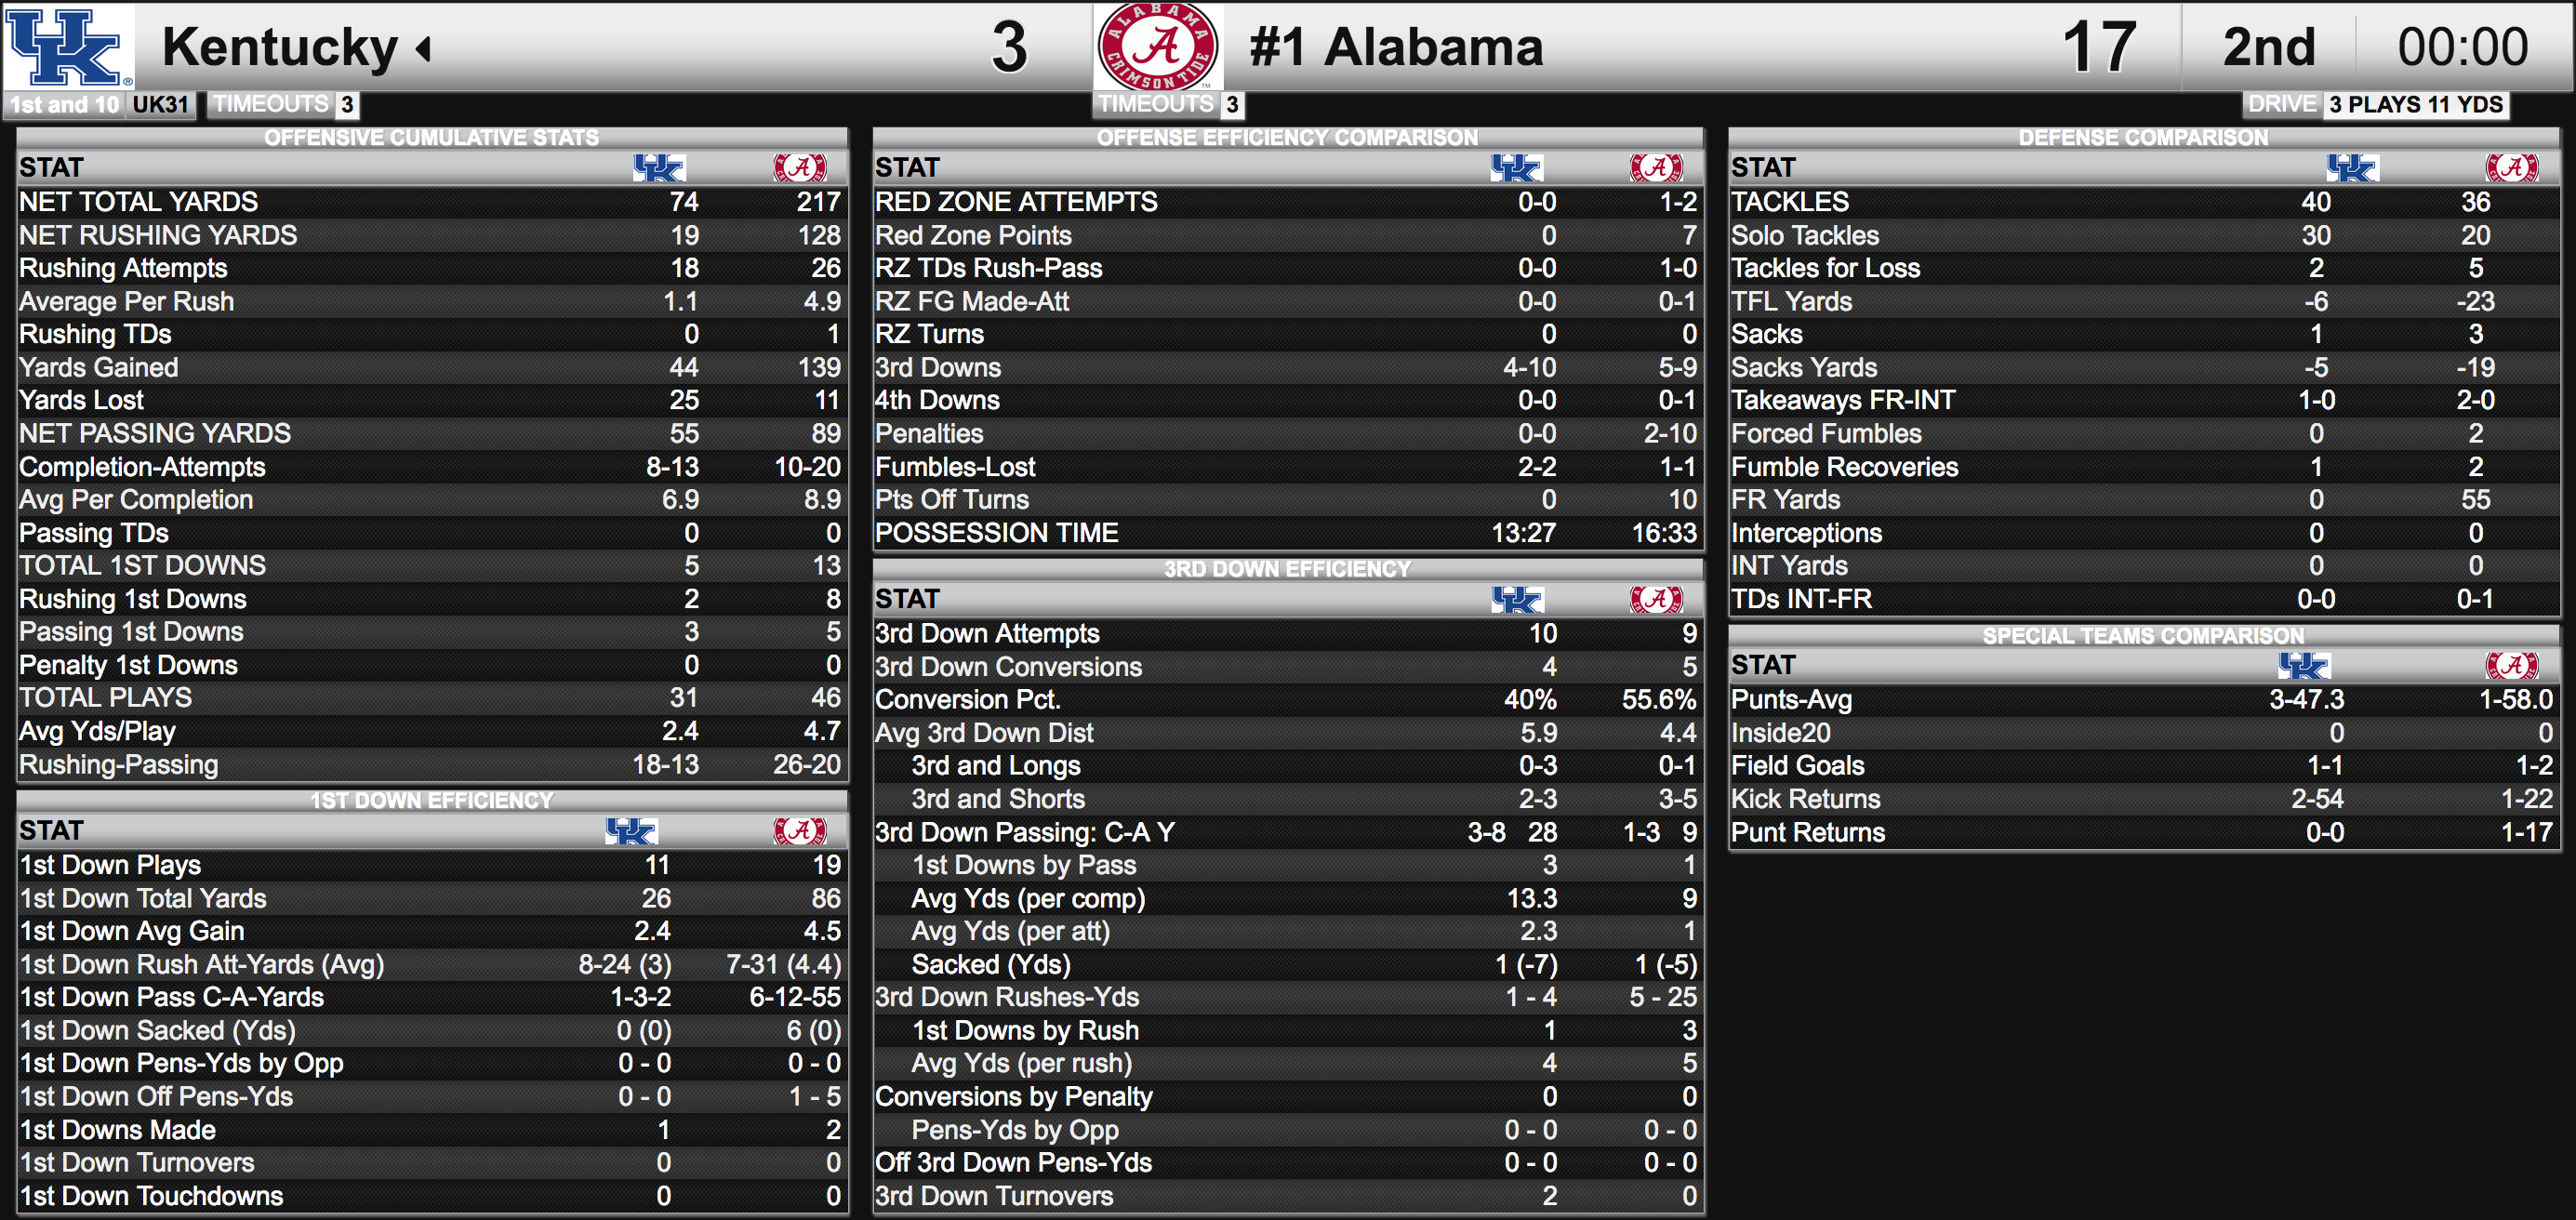Screen dimensions: 2576x1220
Task: Click the 00:00 game clock
Action: [2462, 48]
